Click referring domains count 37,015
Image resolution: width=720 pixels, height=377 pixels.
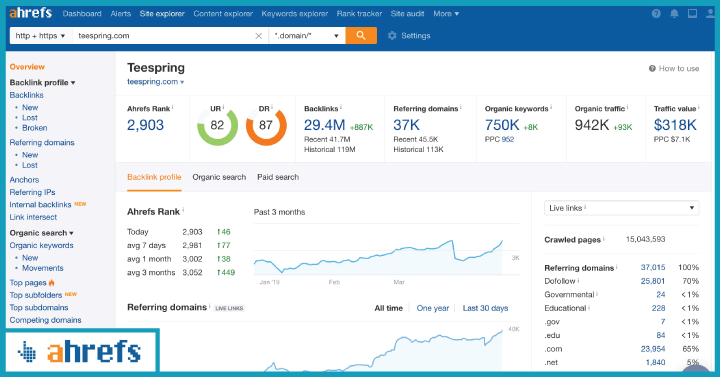coord(653,267)
